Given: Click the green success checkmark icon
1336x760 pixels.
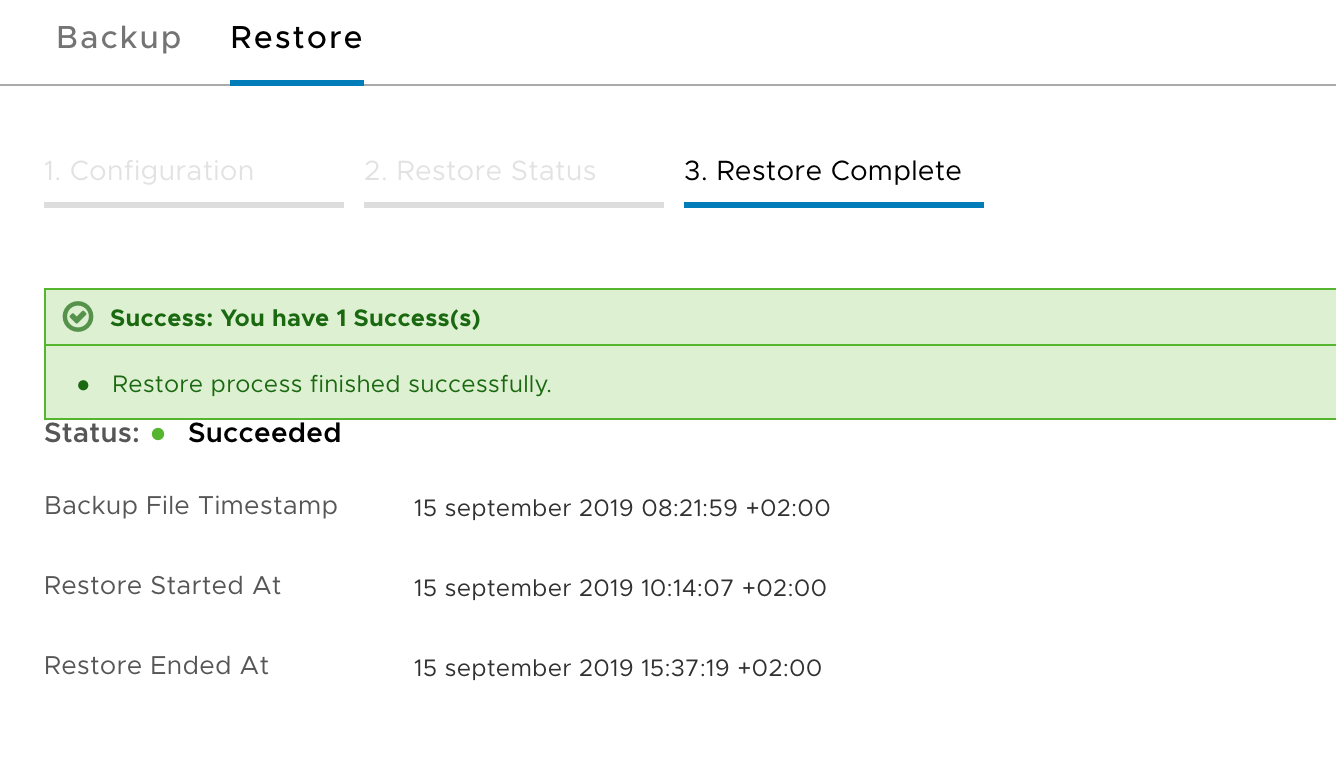Looking at the screenshot, I should 78,318.
